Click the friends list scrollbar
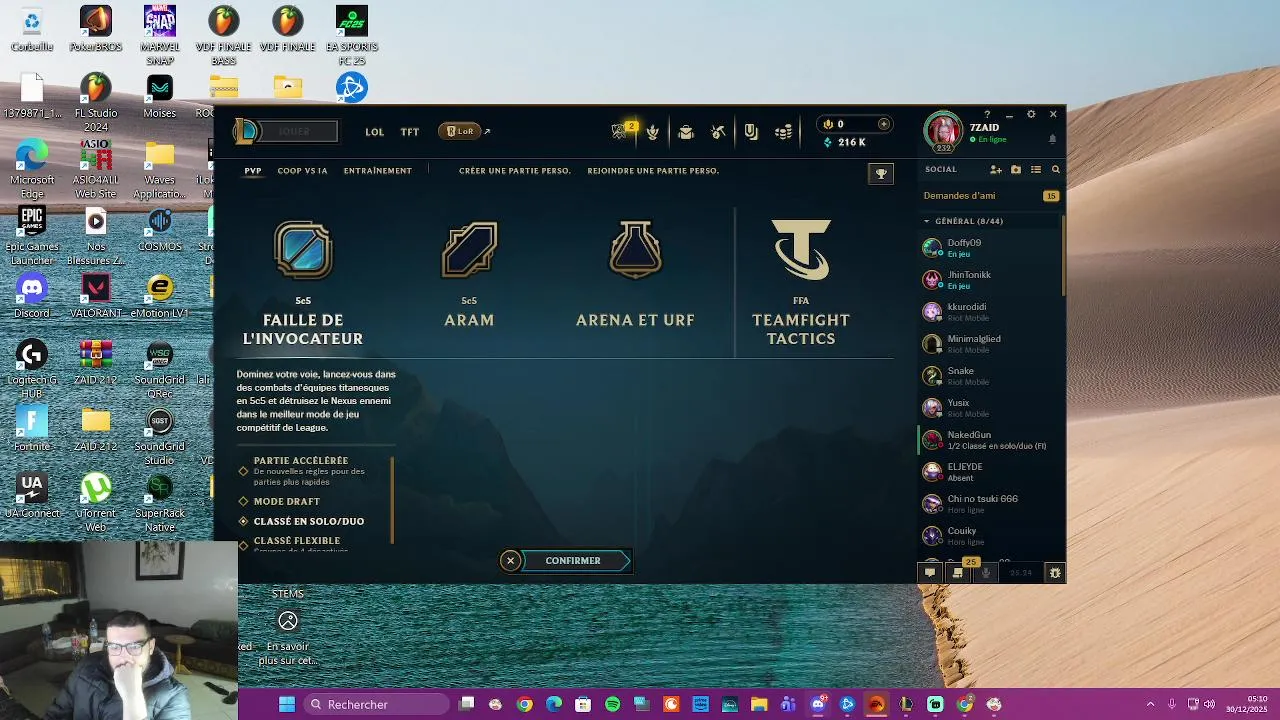This screenshot has height=720, width=1280. pos(1063,255)
